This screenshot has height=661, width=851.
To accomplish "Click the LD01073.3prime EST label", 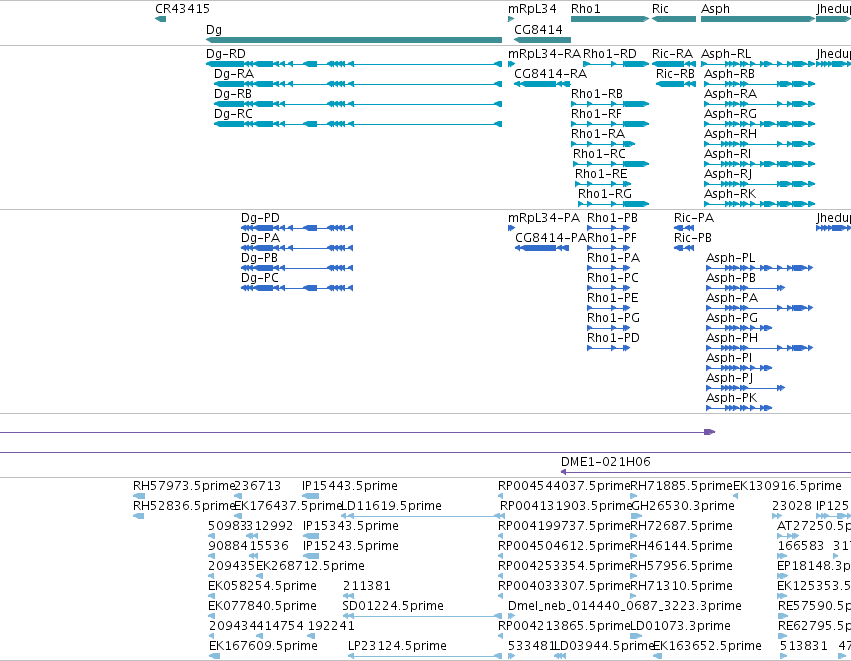I will [x=681, y=626].
